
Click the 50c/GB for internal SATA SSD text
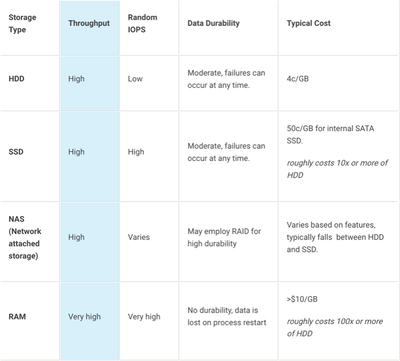[x=330, y=135]
